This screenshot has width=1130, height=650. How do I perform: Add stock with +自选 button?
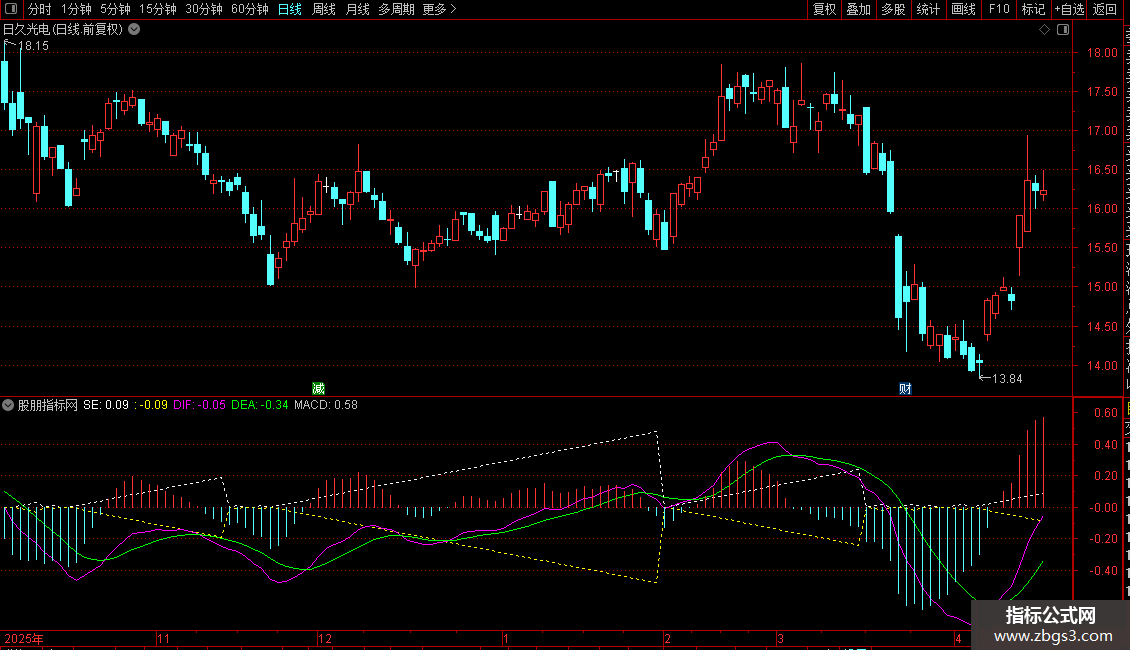click(1069, 9)
